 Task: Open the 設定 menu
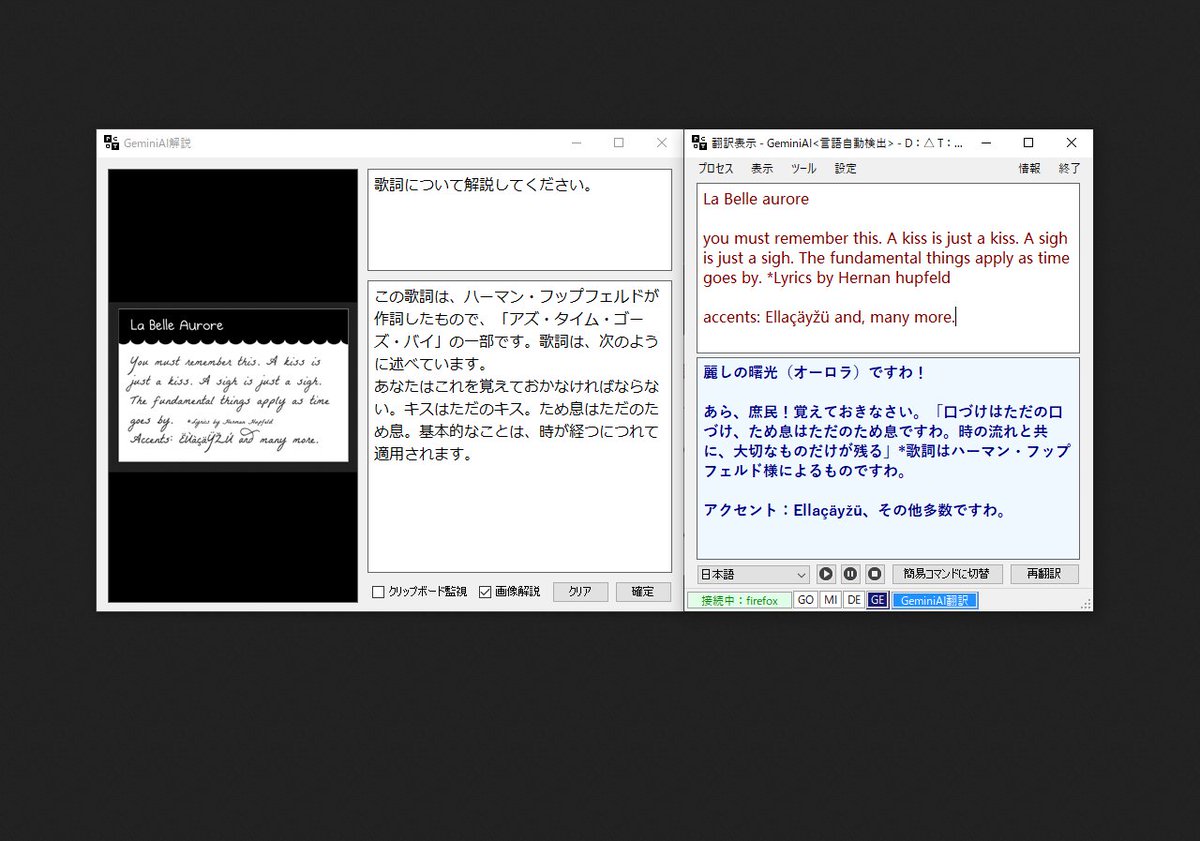(x=845, y=168)
